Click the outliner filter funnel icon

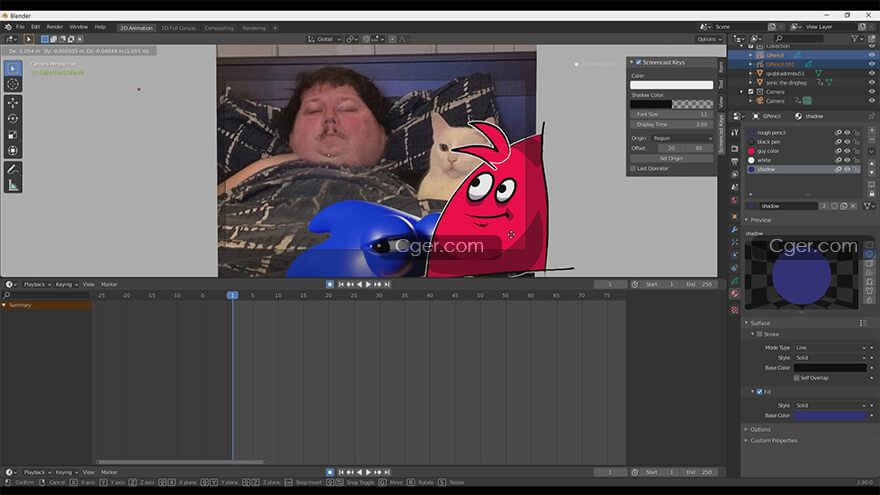coord(855,39)
